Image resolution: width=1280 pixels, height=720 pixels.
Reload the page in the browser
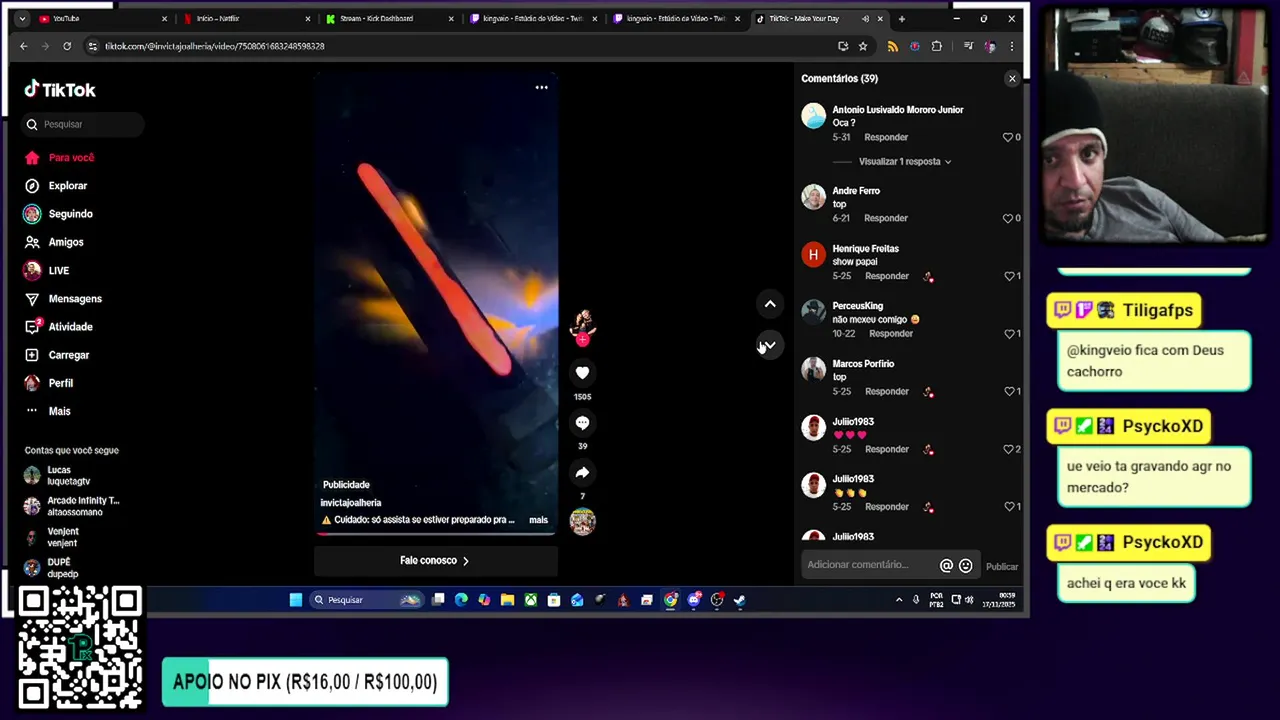click(67, 46)
